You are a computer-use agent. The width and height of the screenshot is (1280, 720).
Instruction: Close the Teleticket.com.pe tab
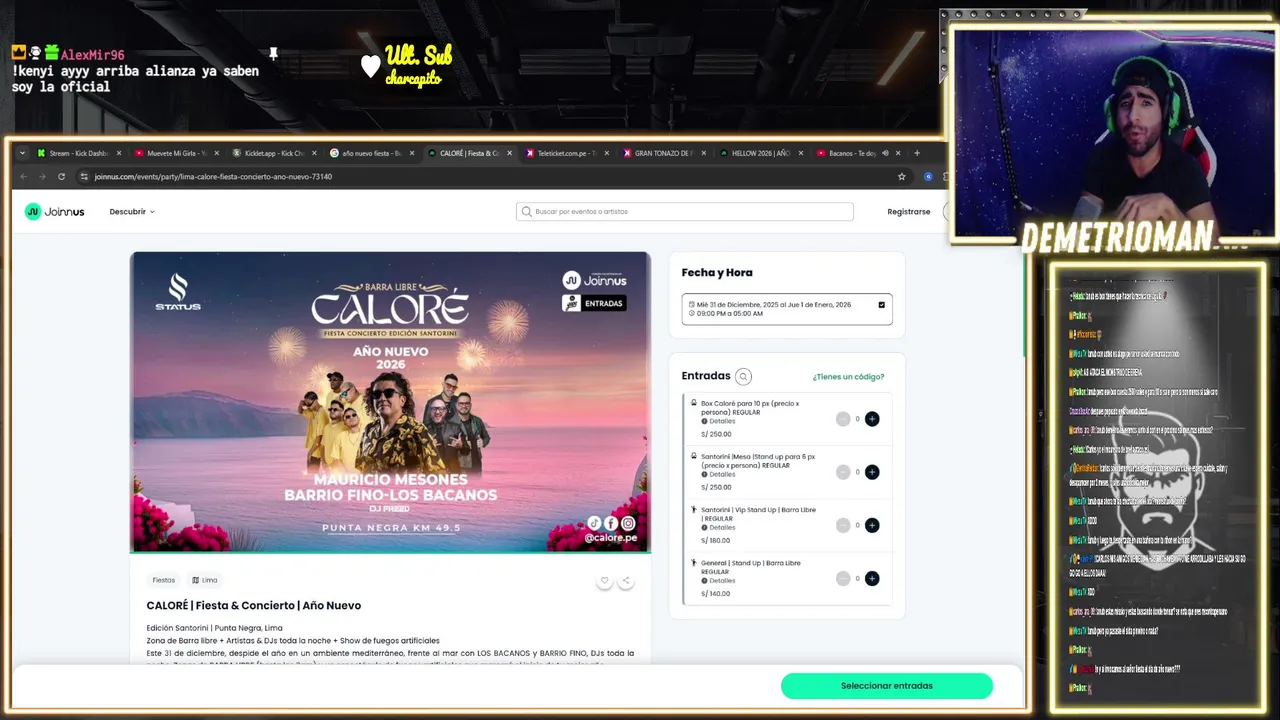(x=606, y=153)
